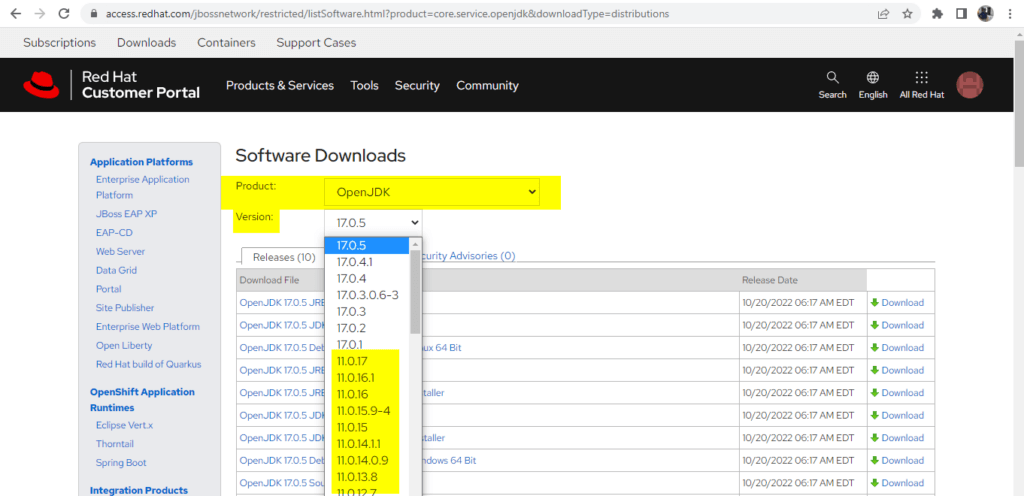This screenshot has width=1024, height=496.
Task: Click the browser forward arrow
Action: coord(39,13)
